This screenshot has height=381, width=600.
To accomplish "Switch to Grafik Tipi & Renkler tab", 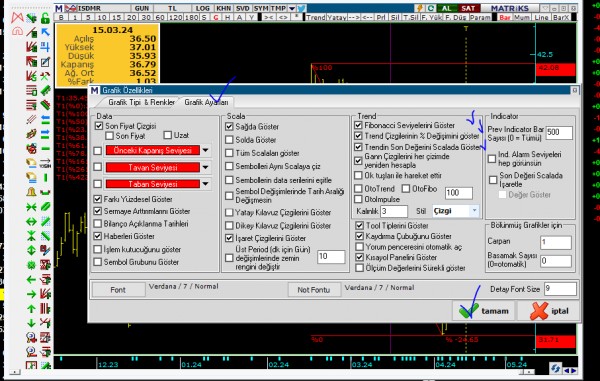I will pos(141,102).
